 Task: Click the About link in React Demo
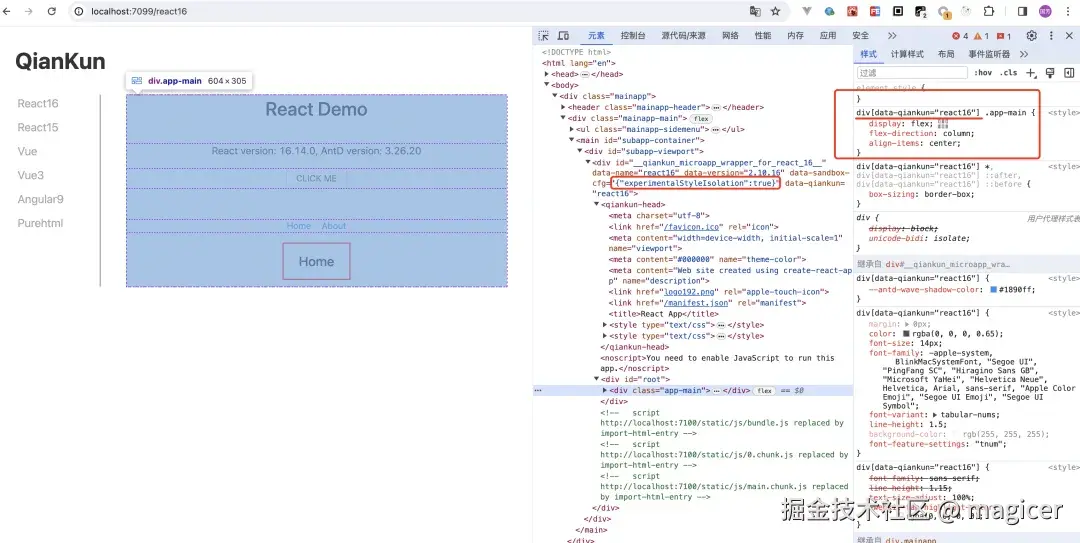[334, 226]
